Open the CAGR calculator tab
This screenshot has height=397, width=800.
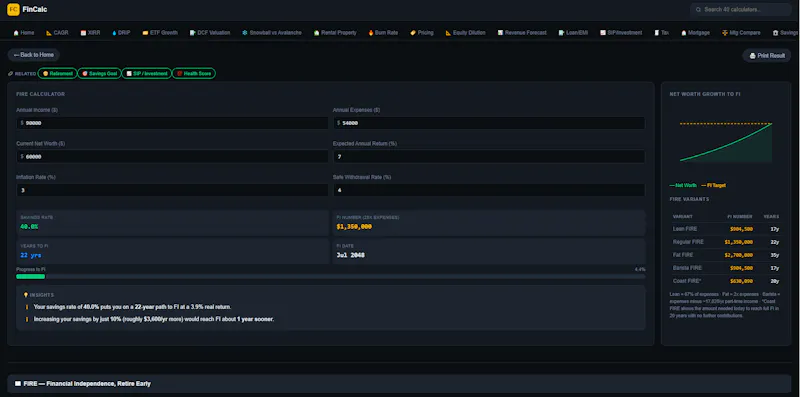coord(57,33)
